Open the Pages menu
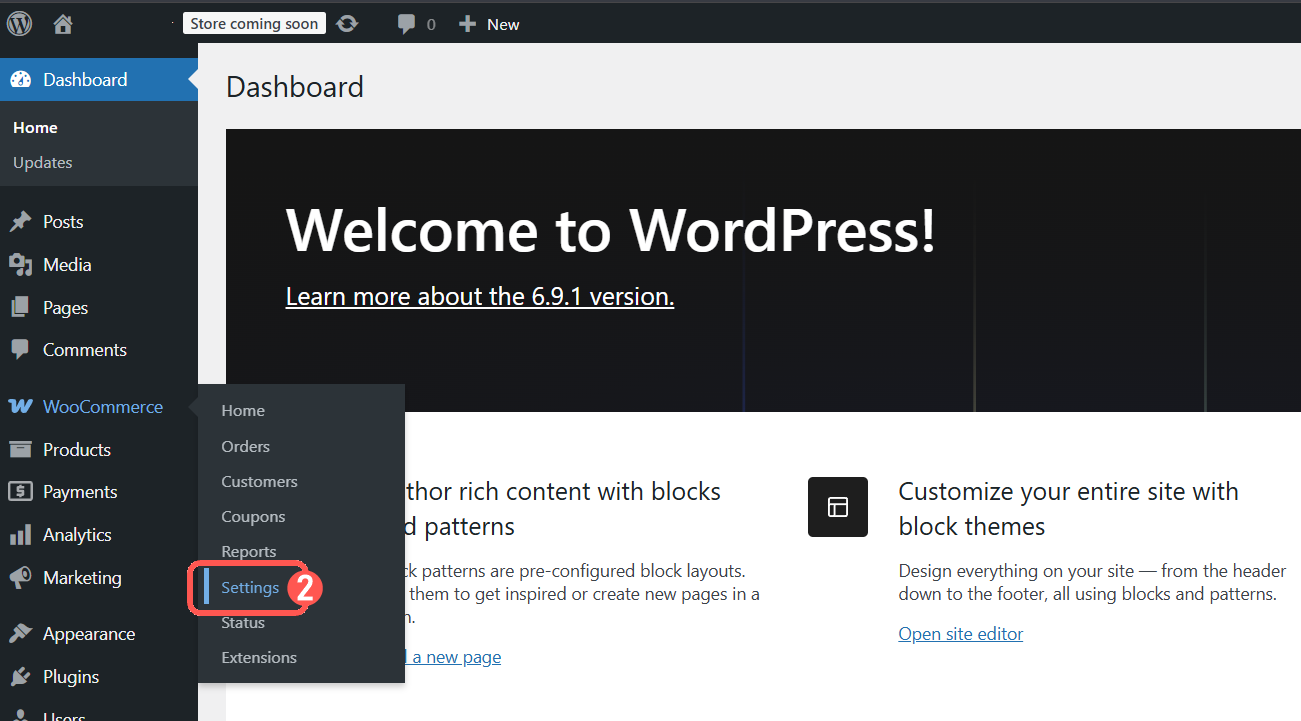1301x721 pixels. (66, 308)
